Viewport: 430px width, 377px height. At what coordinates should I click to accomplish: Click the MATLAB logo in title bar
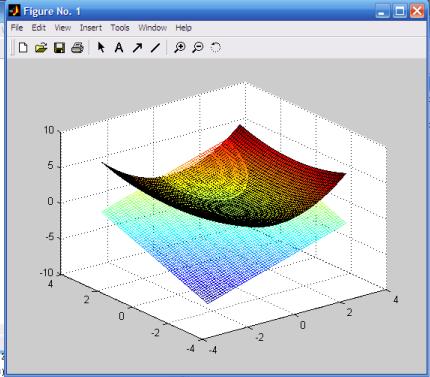(x=14, y=11)
